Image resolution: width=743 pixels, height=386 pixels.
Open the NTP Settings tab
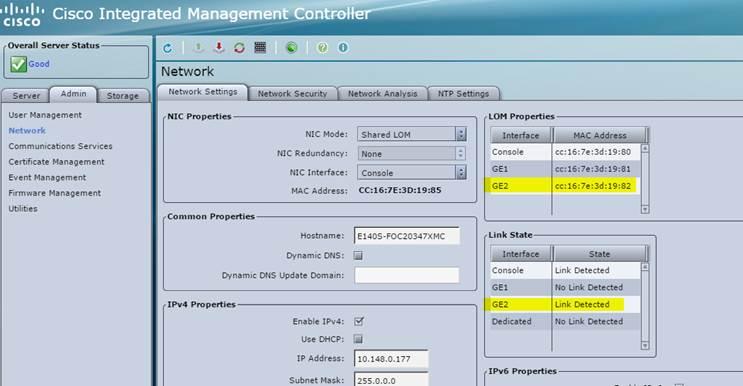tap(463, 94)
